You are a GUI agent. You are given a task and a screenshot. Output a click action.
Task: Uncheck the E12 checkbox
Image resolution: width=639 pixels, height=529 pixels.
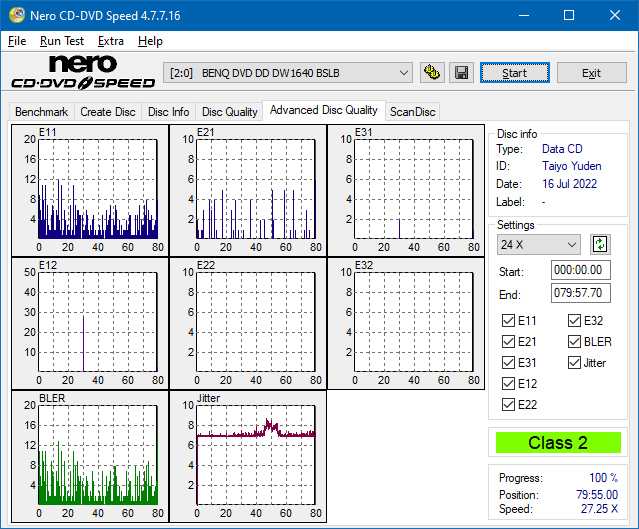click(x=508, y=384)
